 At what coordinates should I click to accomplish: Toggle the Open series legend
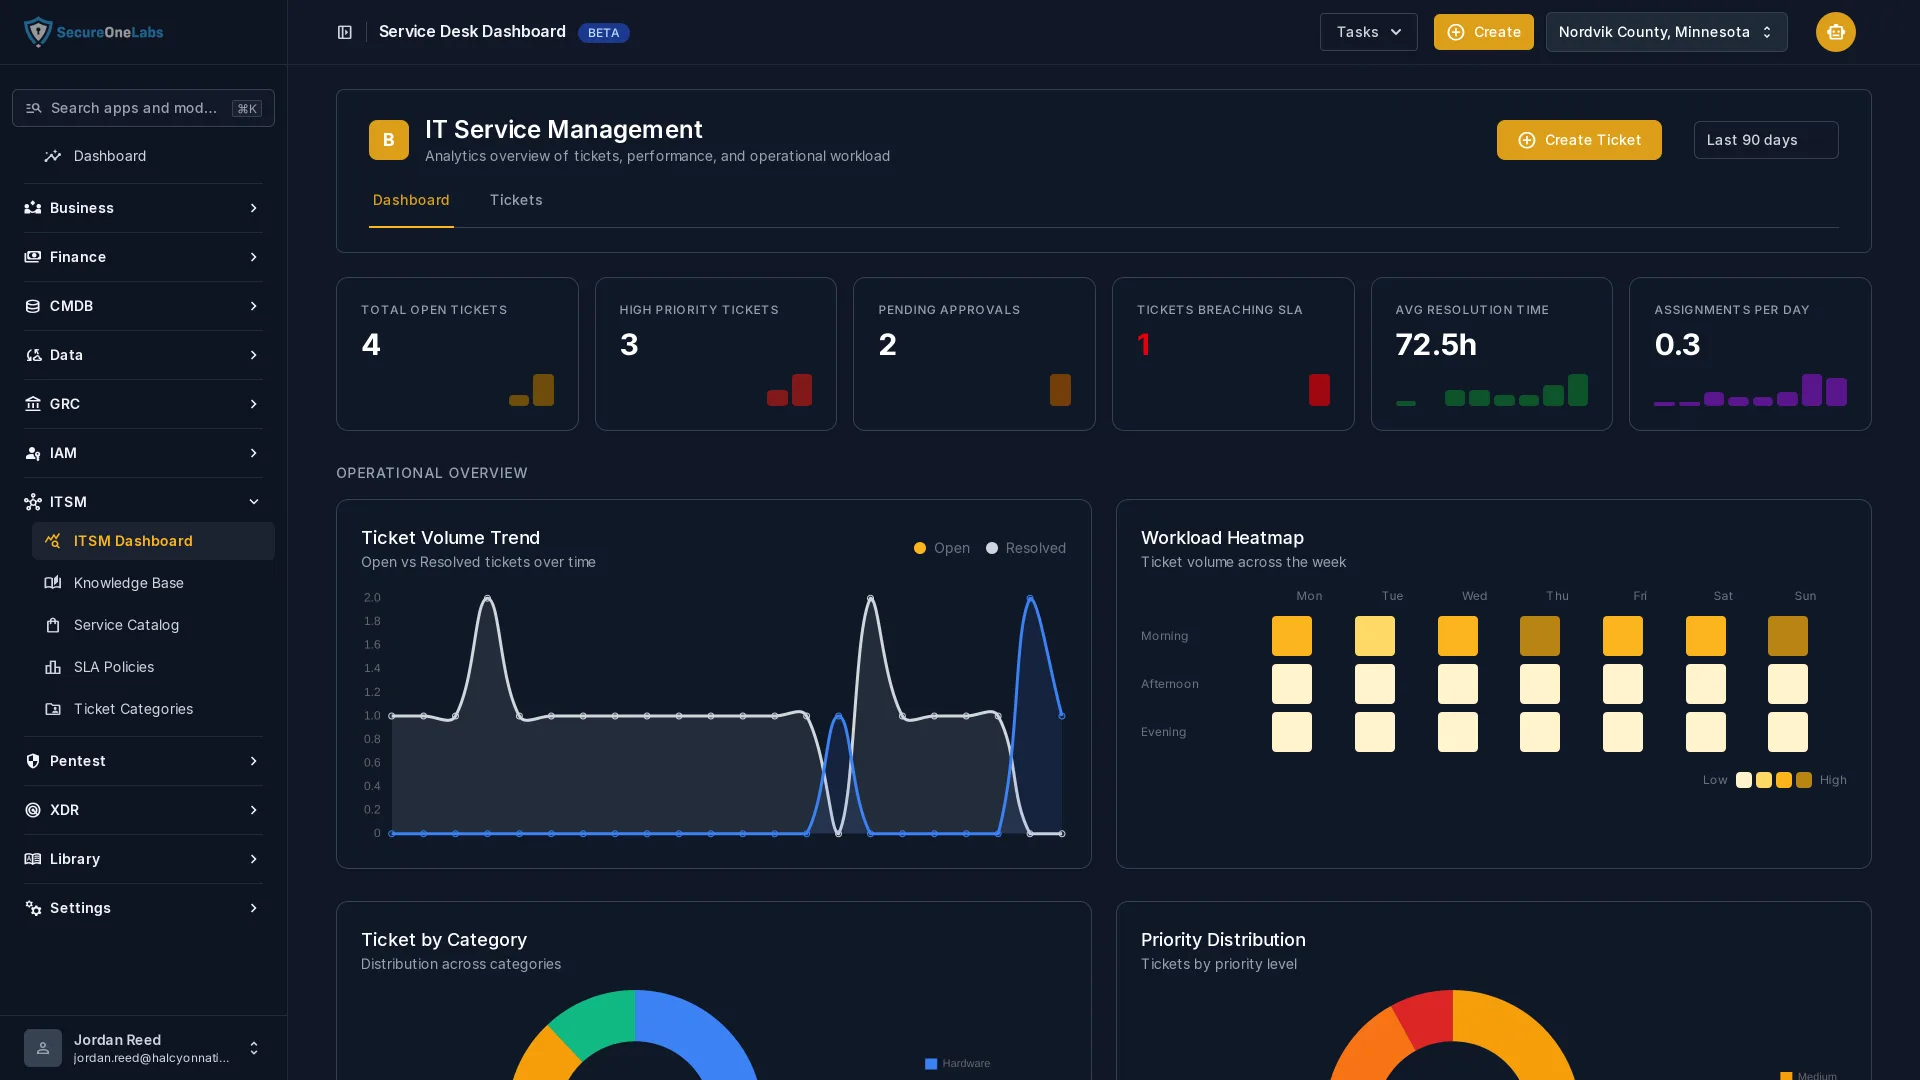point(942,548)
